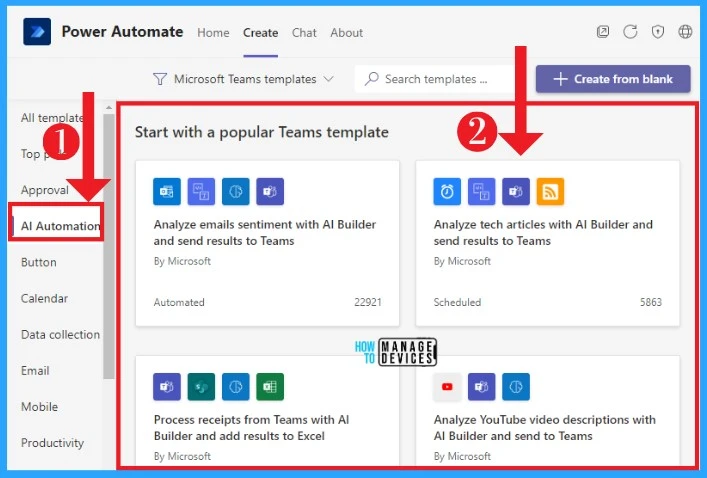The image size is (707, 478).
Task: Click alarm clock icon on tech articles card
Action: point(447,191)
